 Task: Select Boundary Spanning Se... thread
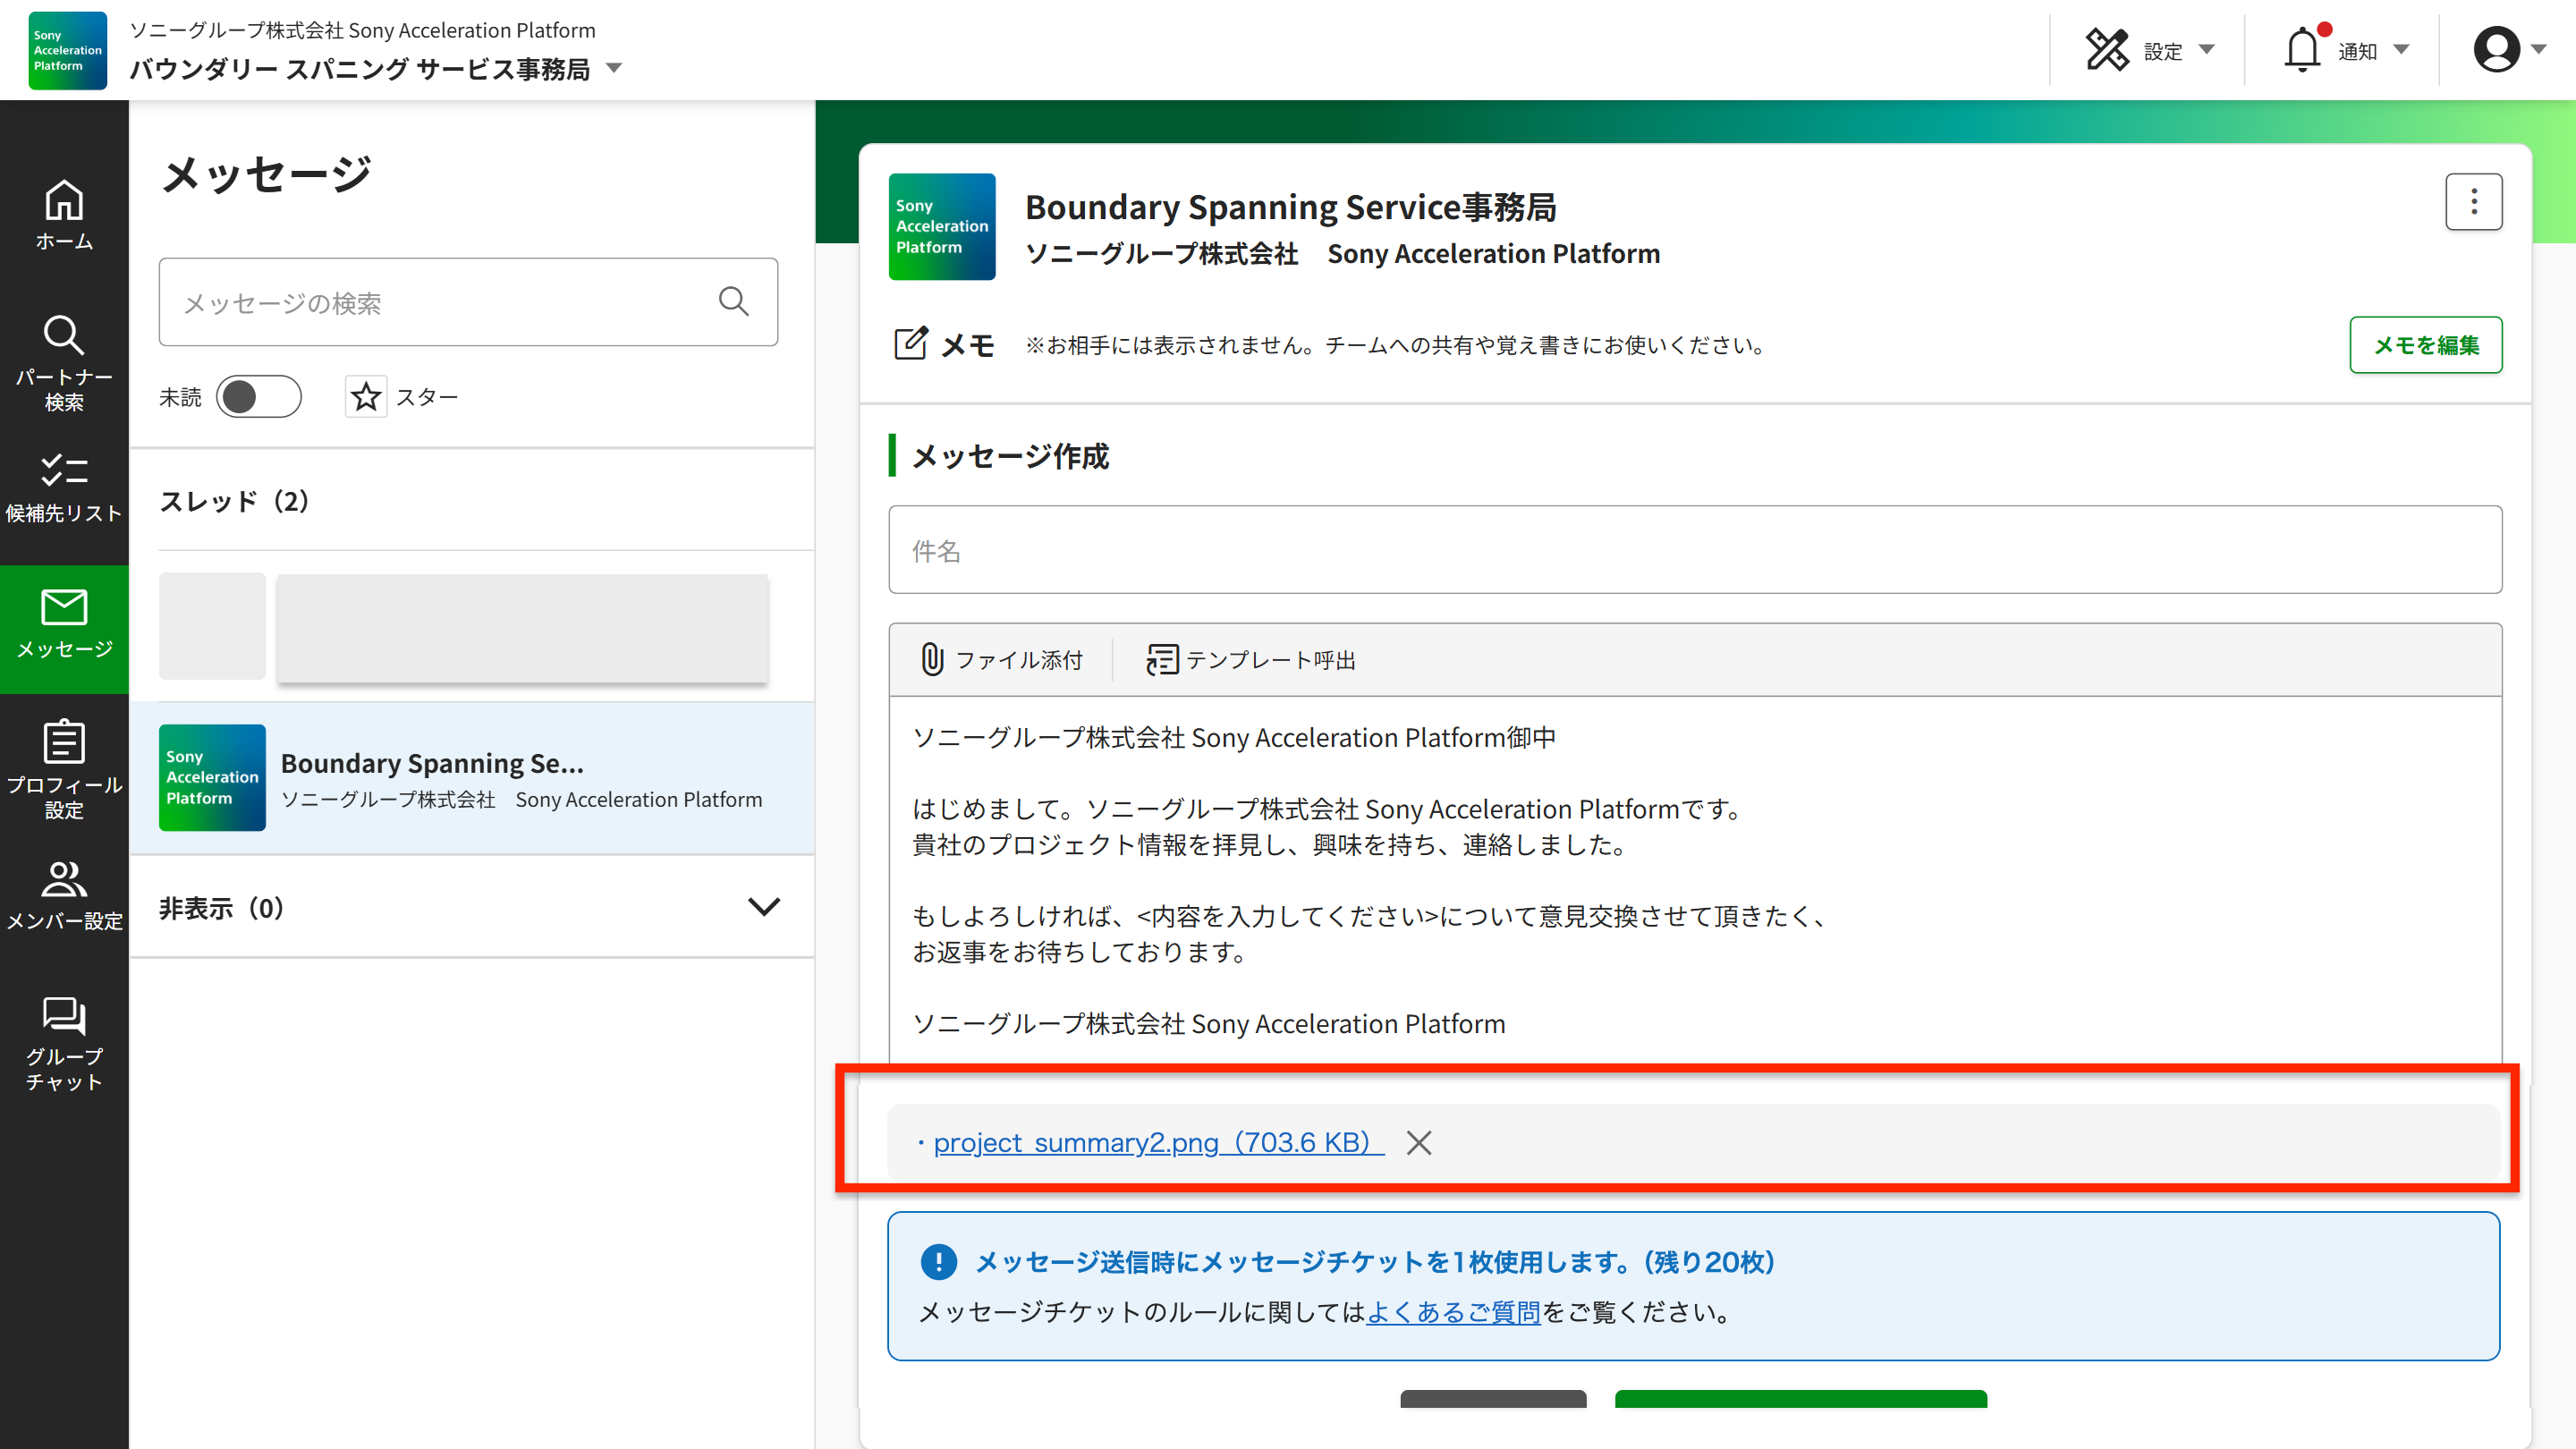(471, 778)
